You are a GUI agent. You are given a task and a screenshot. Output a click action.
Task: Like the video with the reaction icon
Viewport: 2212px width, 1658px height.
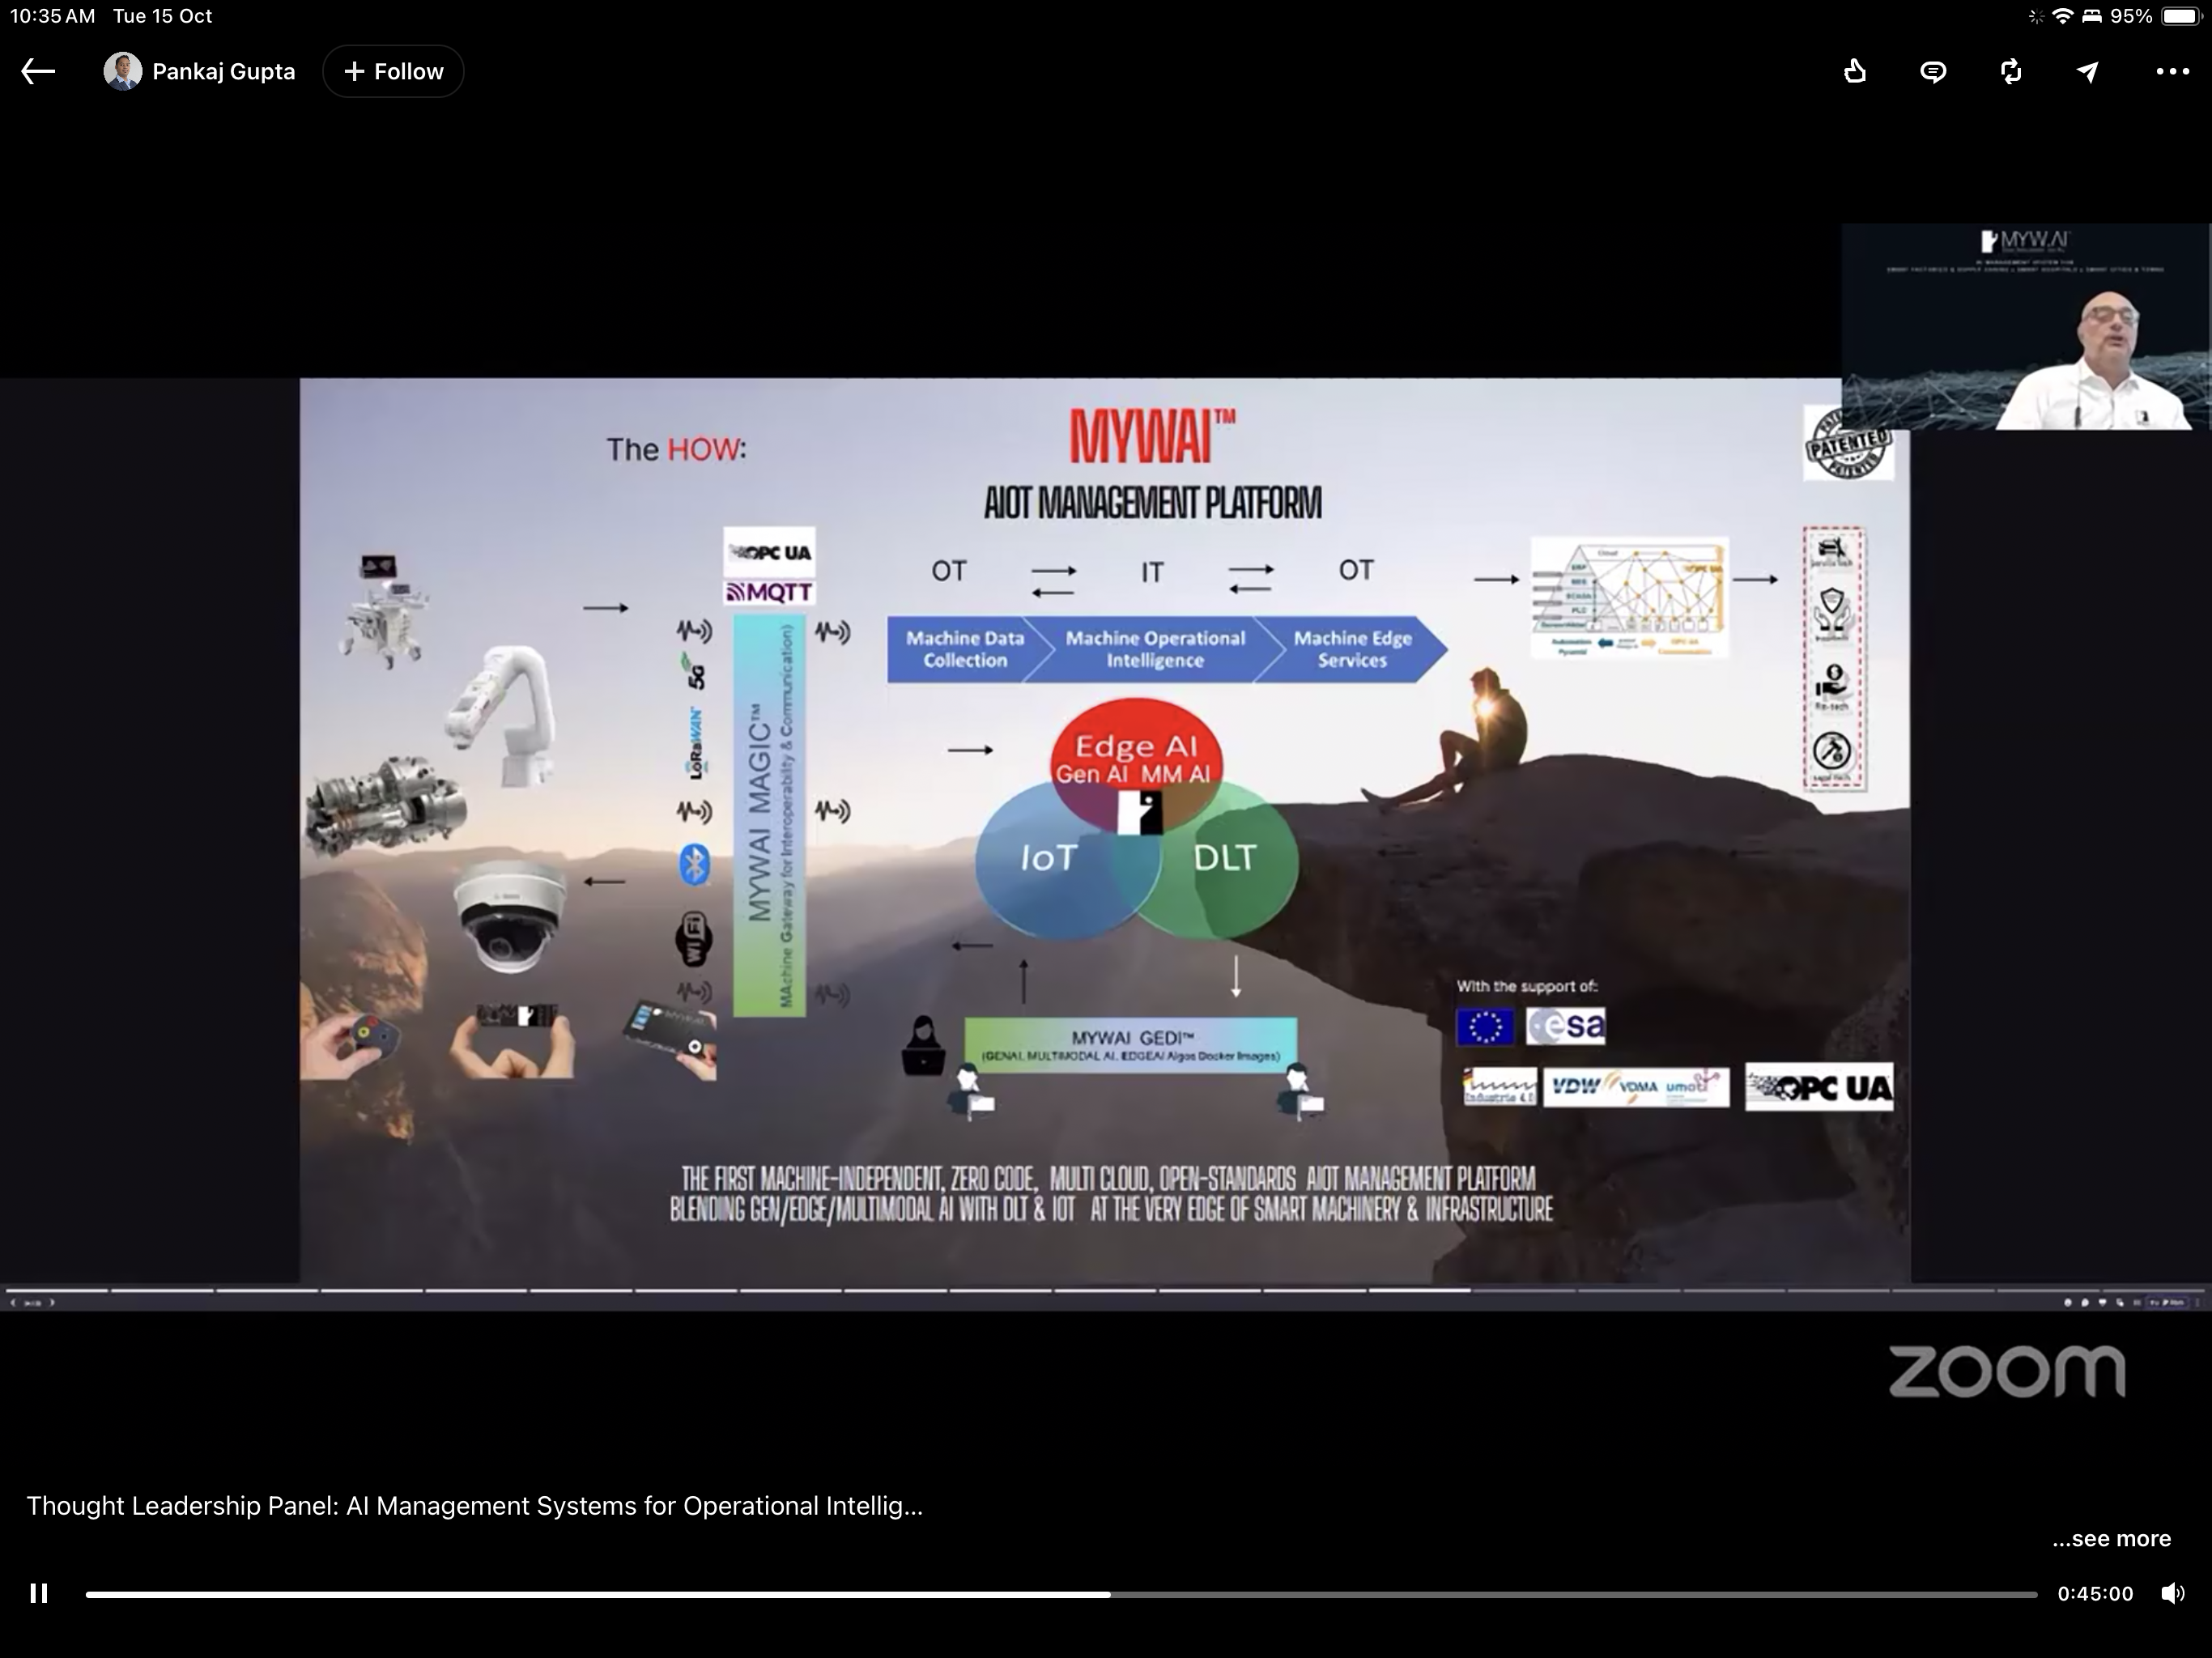(x=1855, y=72)
